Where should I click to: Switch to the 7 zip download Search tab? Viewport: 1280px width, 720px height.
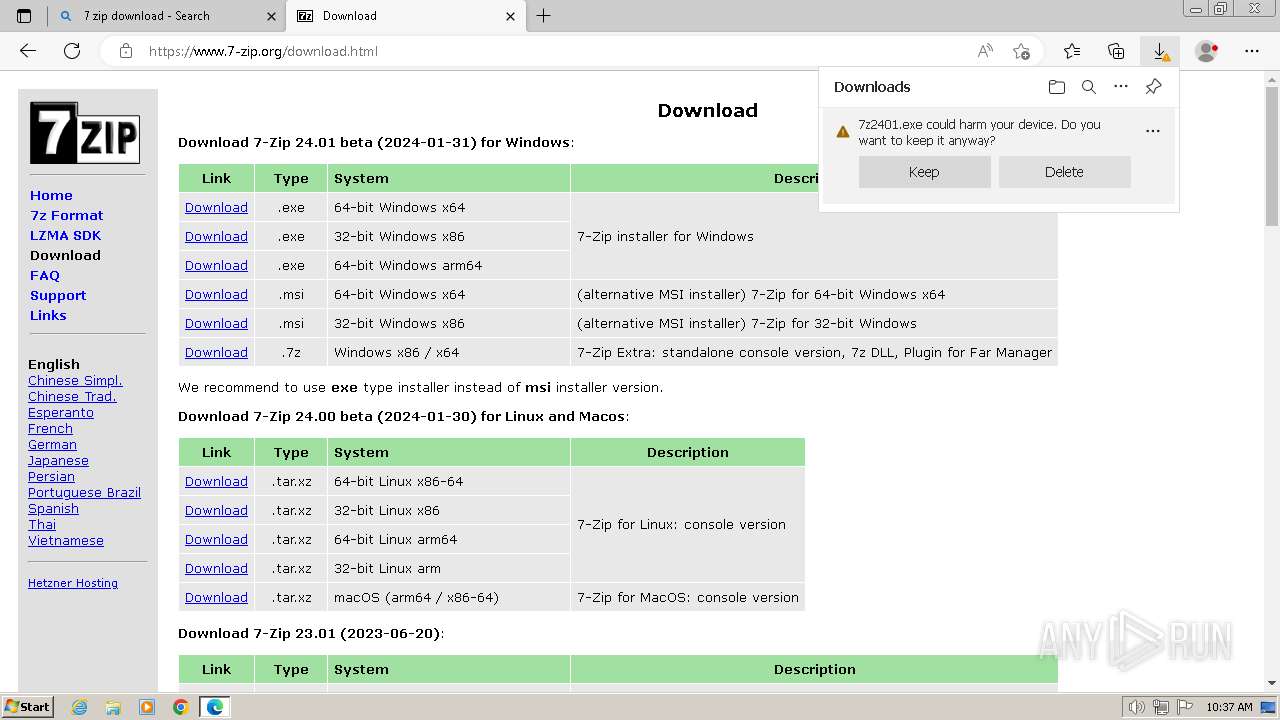168,16
